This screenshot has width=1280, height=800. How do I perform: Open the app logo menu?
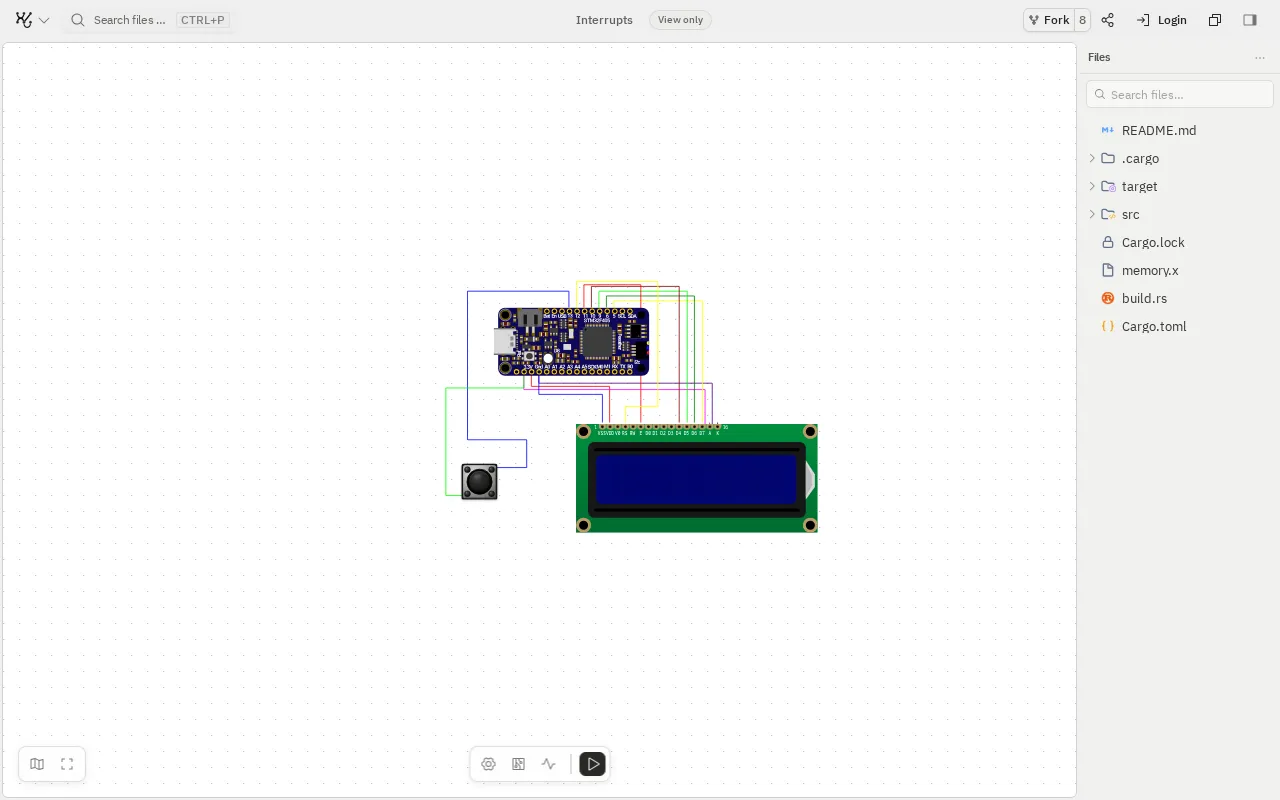point(32,20)
